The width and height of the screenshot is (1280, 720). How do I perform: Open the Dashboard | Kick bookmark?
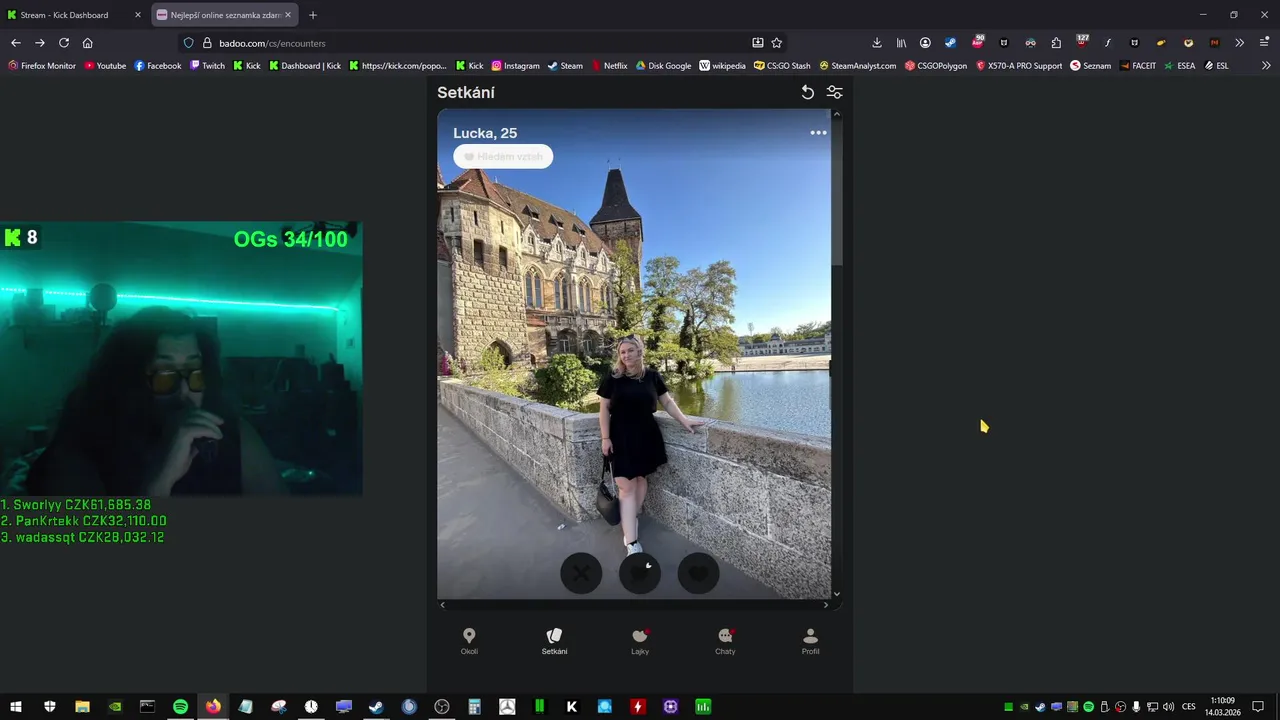point(305,66)
